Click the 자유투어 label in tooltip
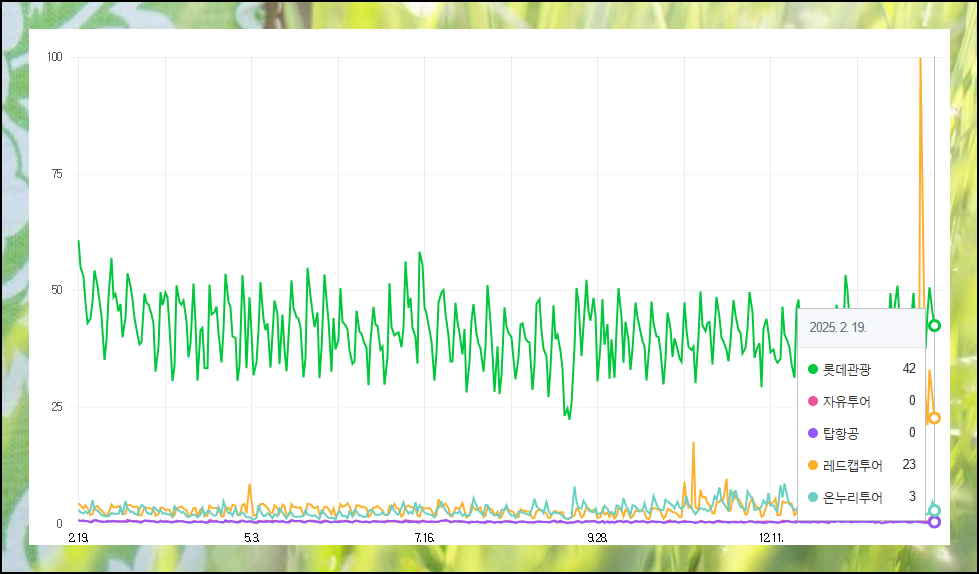 [847, 402]
